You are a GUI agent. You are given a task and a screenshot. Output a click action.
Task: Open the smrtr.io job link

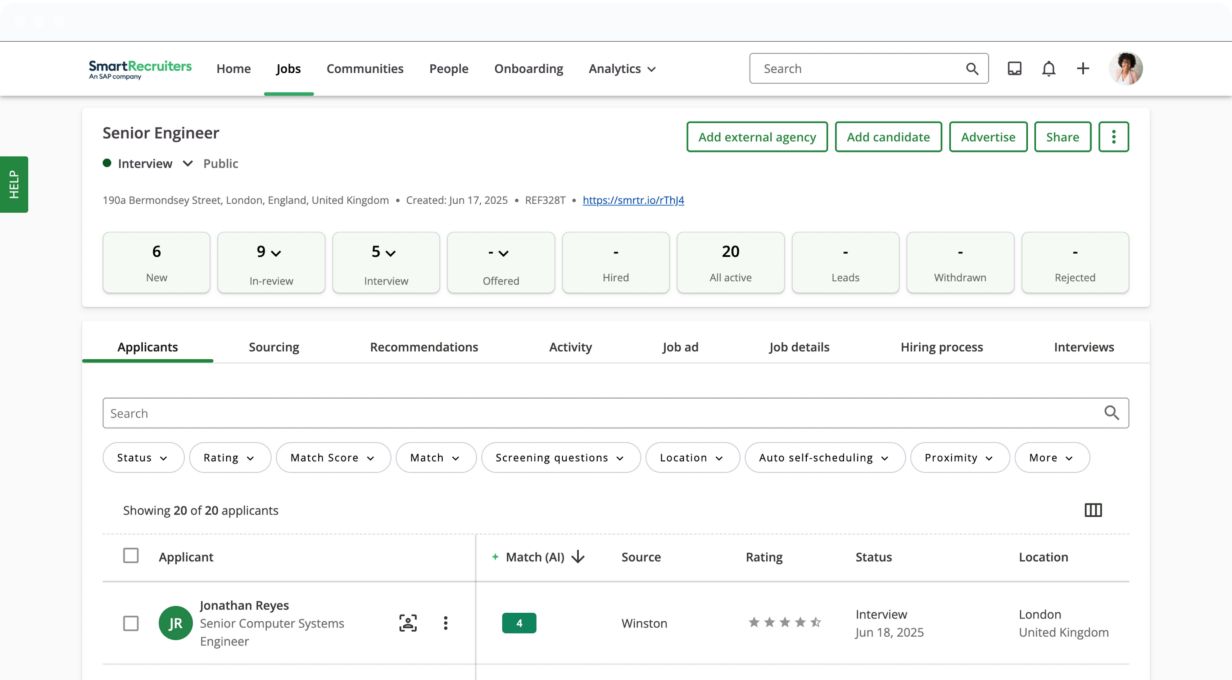pyautogui.click(x=633, y=200)
